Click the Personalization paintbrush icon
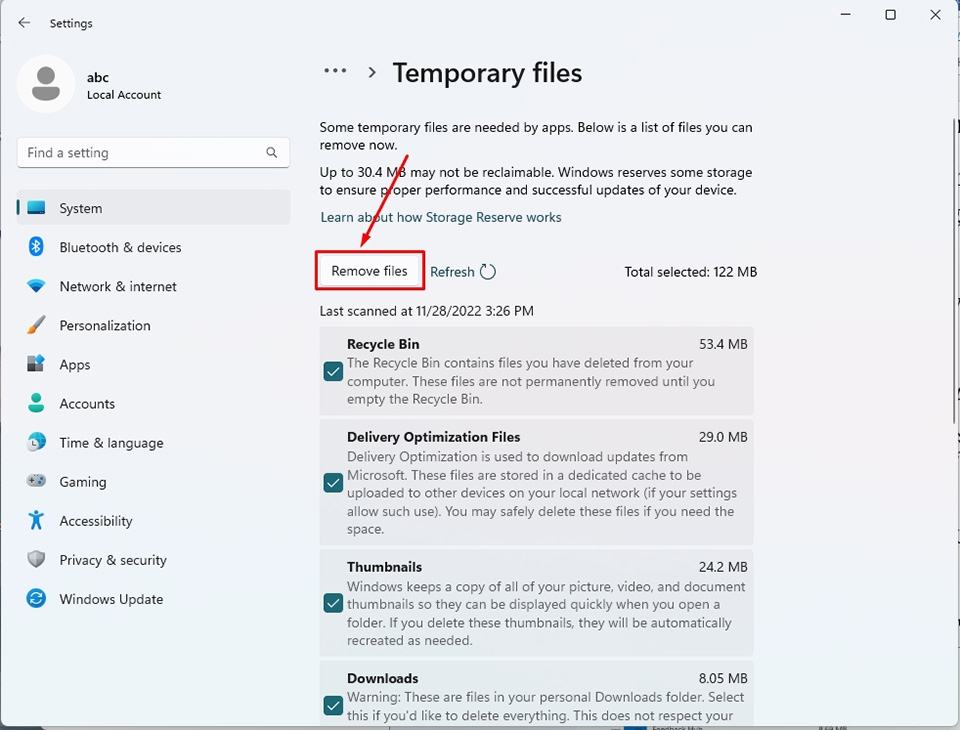The height and width of the screenshot is (730, 960). [36, 325]
